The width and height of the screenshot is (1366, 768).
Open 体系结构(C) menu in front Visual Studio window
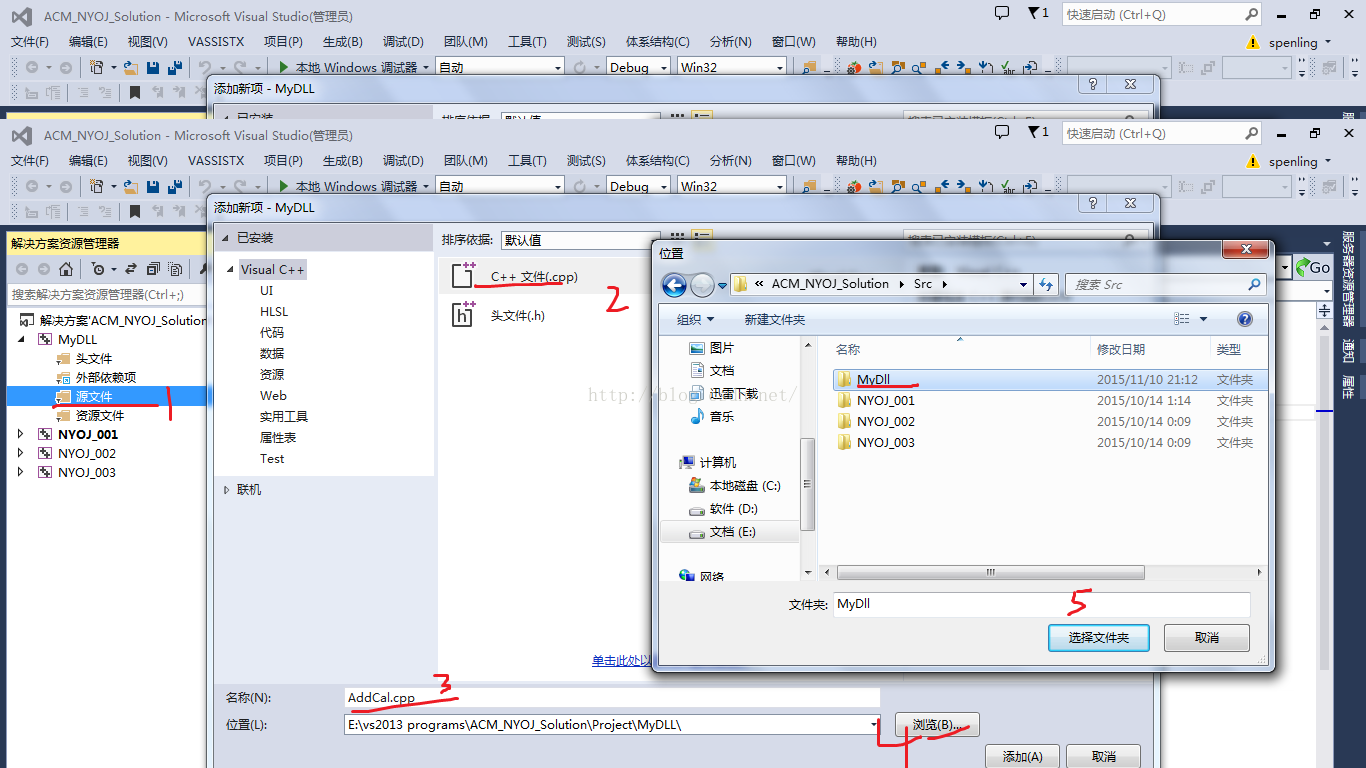click(658, 160)
